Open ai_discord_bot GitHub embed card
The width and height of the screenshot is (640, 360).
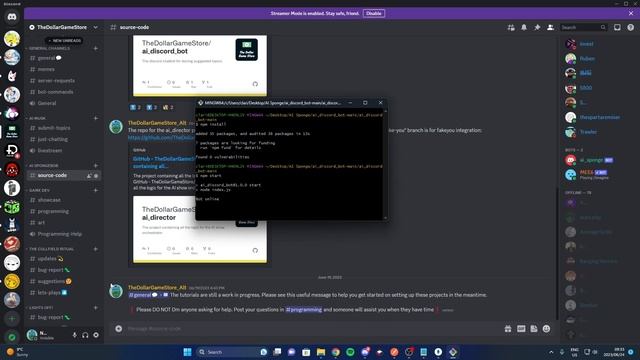pos(200,66)
